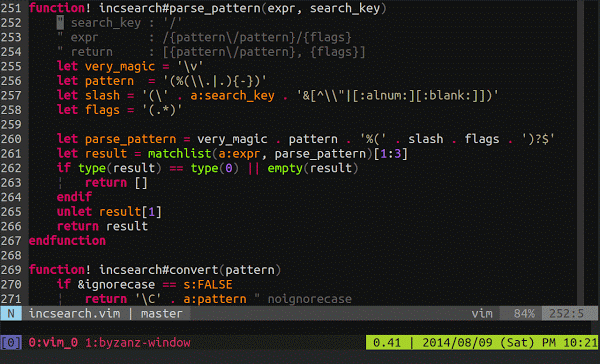The width and height of the screenshot is (600, 364).
Task: Click line number 260 in the gutter
Action: [x=11, y=139]
